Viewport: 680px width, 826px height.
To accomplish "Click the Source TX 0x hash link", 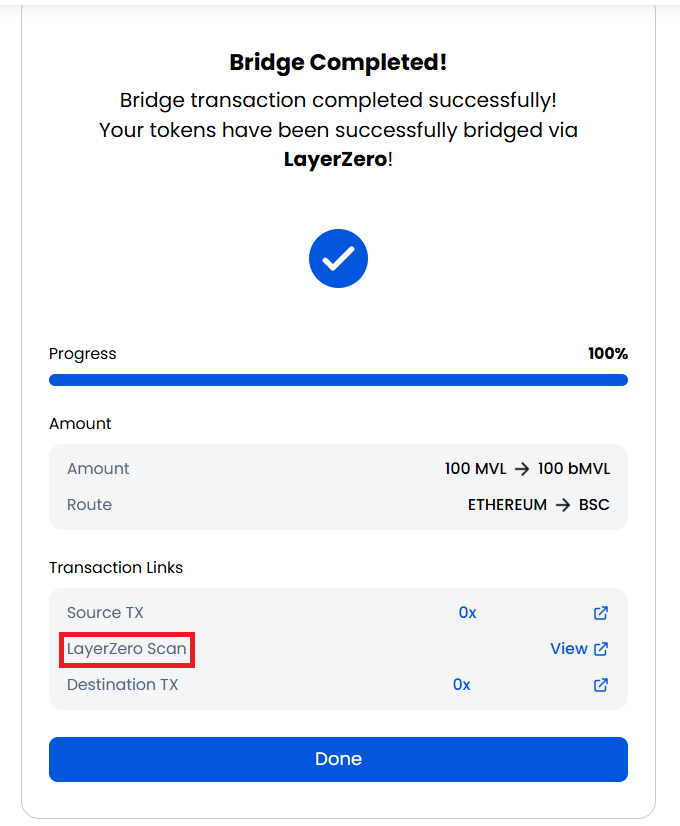I will coord(467,613).
